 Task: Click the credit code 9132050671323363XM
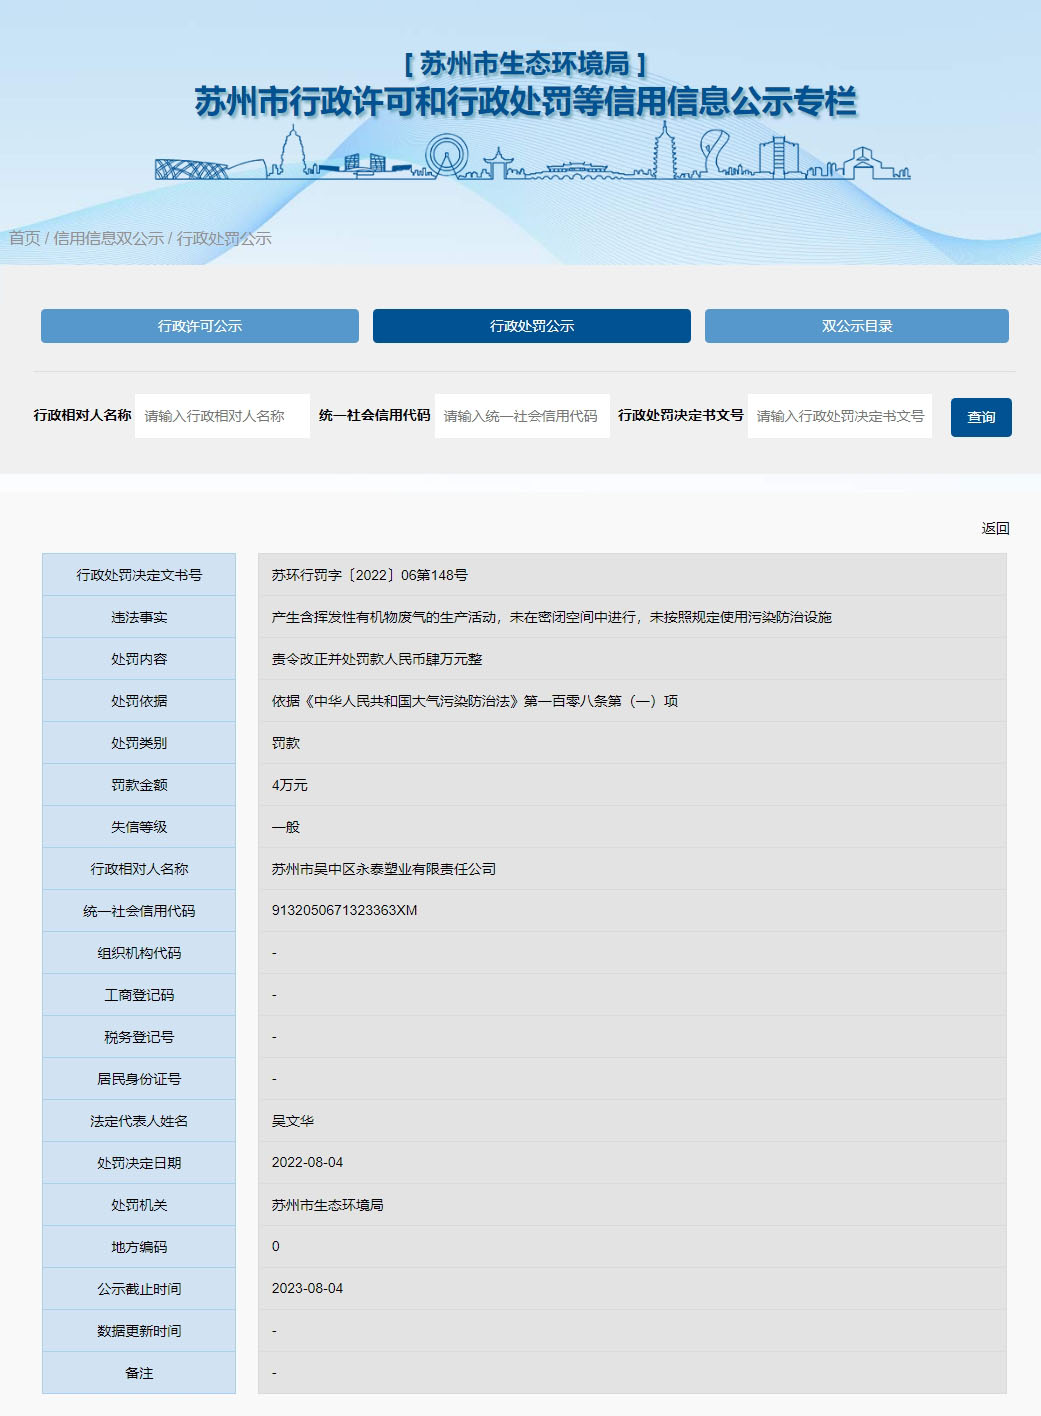(x=344, y=910)
